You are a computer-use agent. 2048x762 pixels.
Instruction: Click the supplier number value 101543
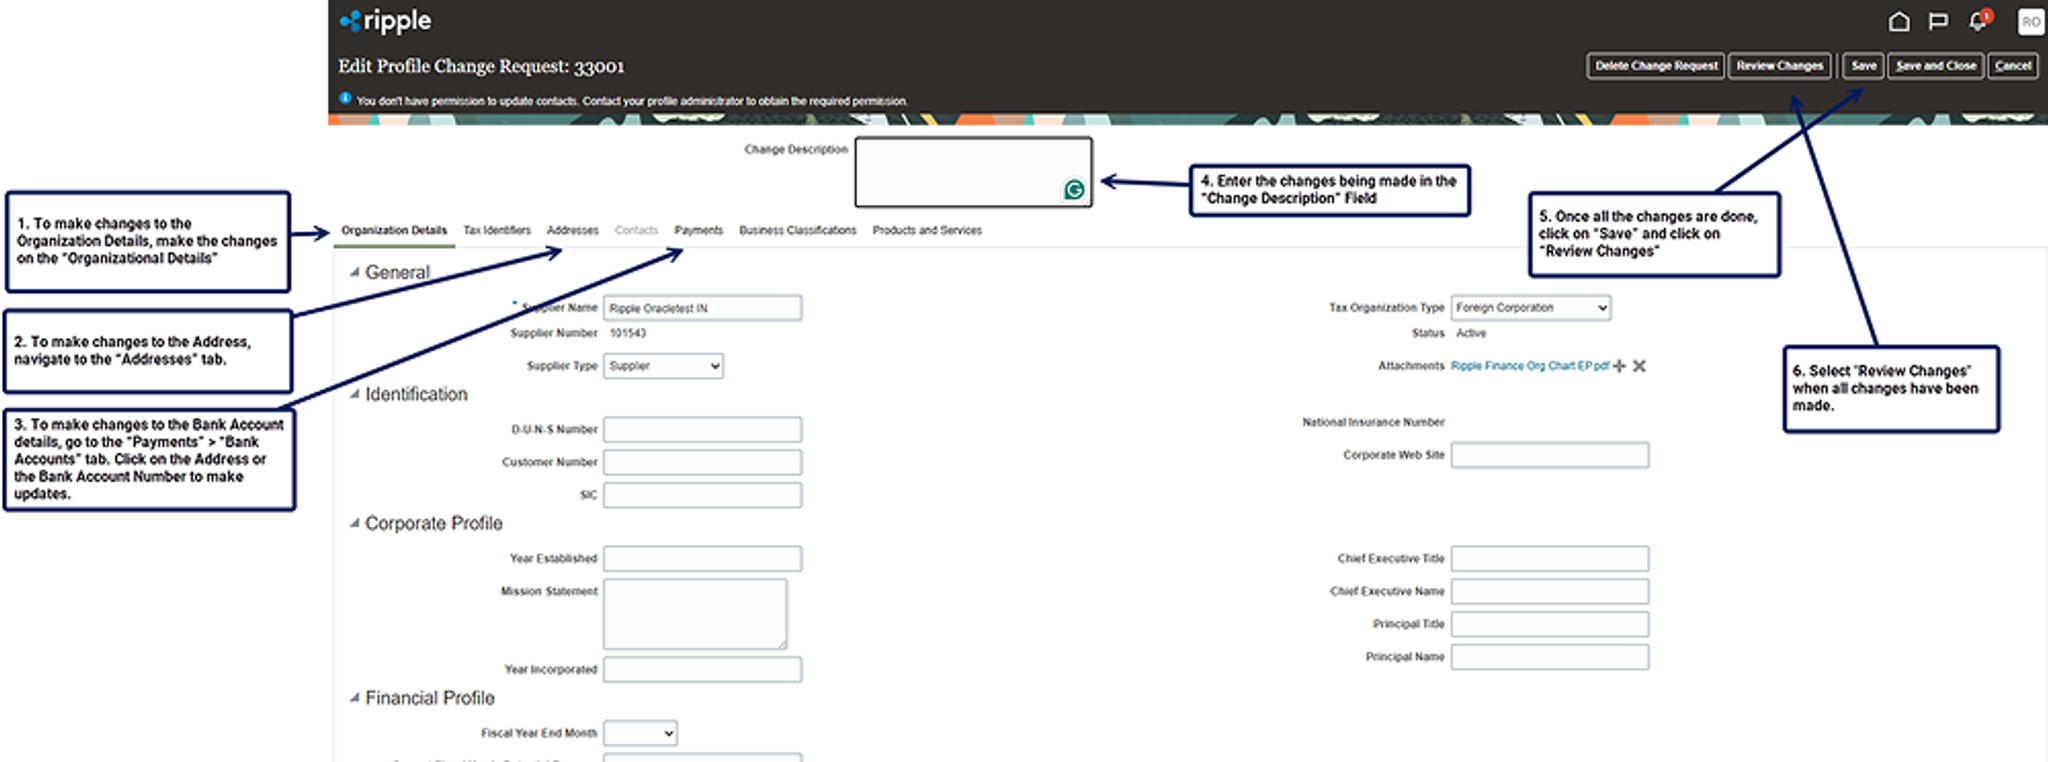[x=628, y=333]
